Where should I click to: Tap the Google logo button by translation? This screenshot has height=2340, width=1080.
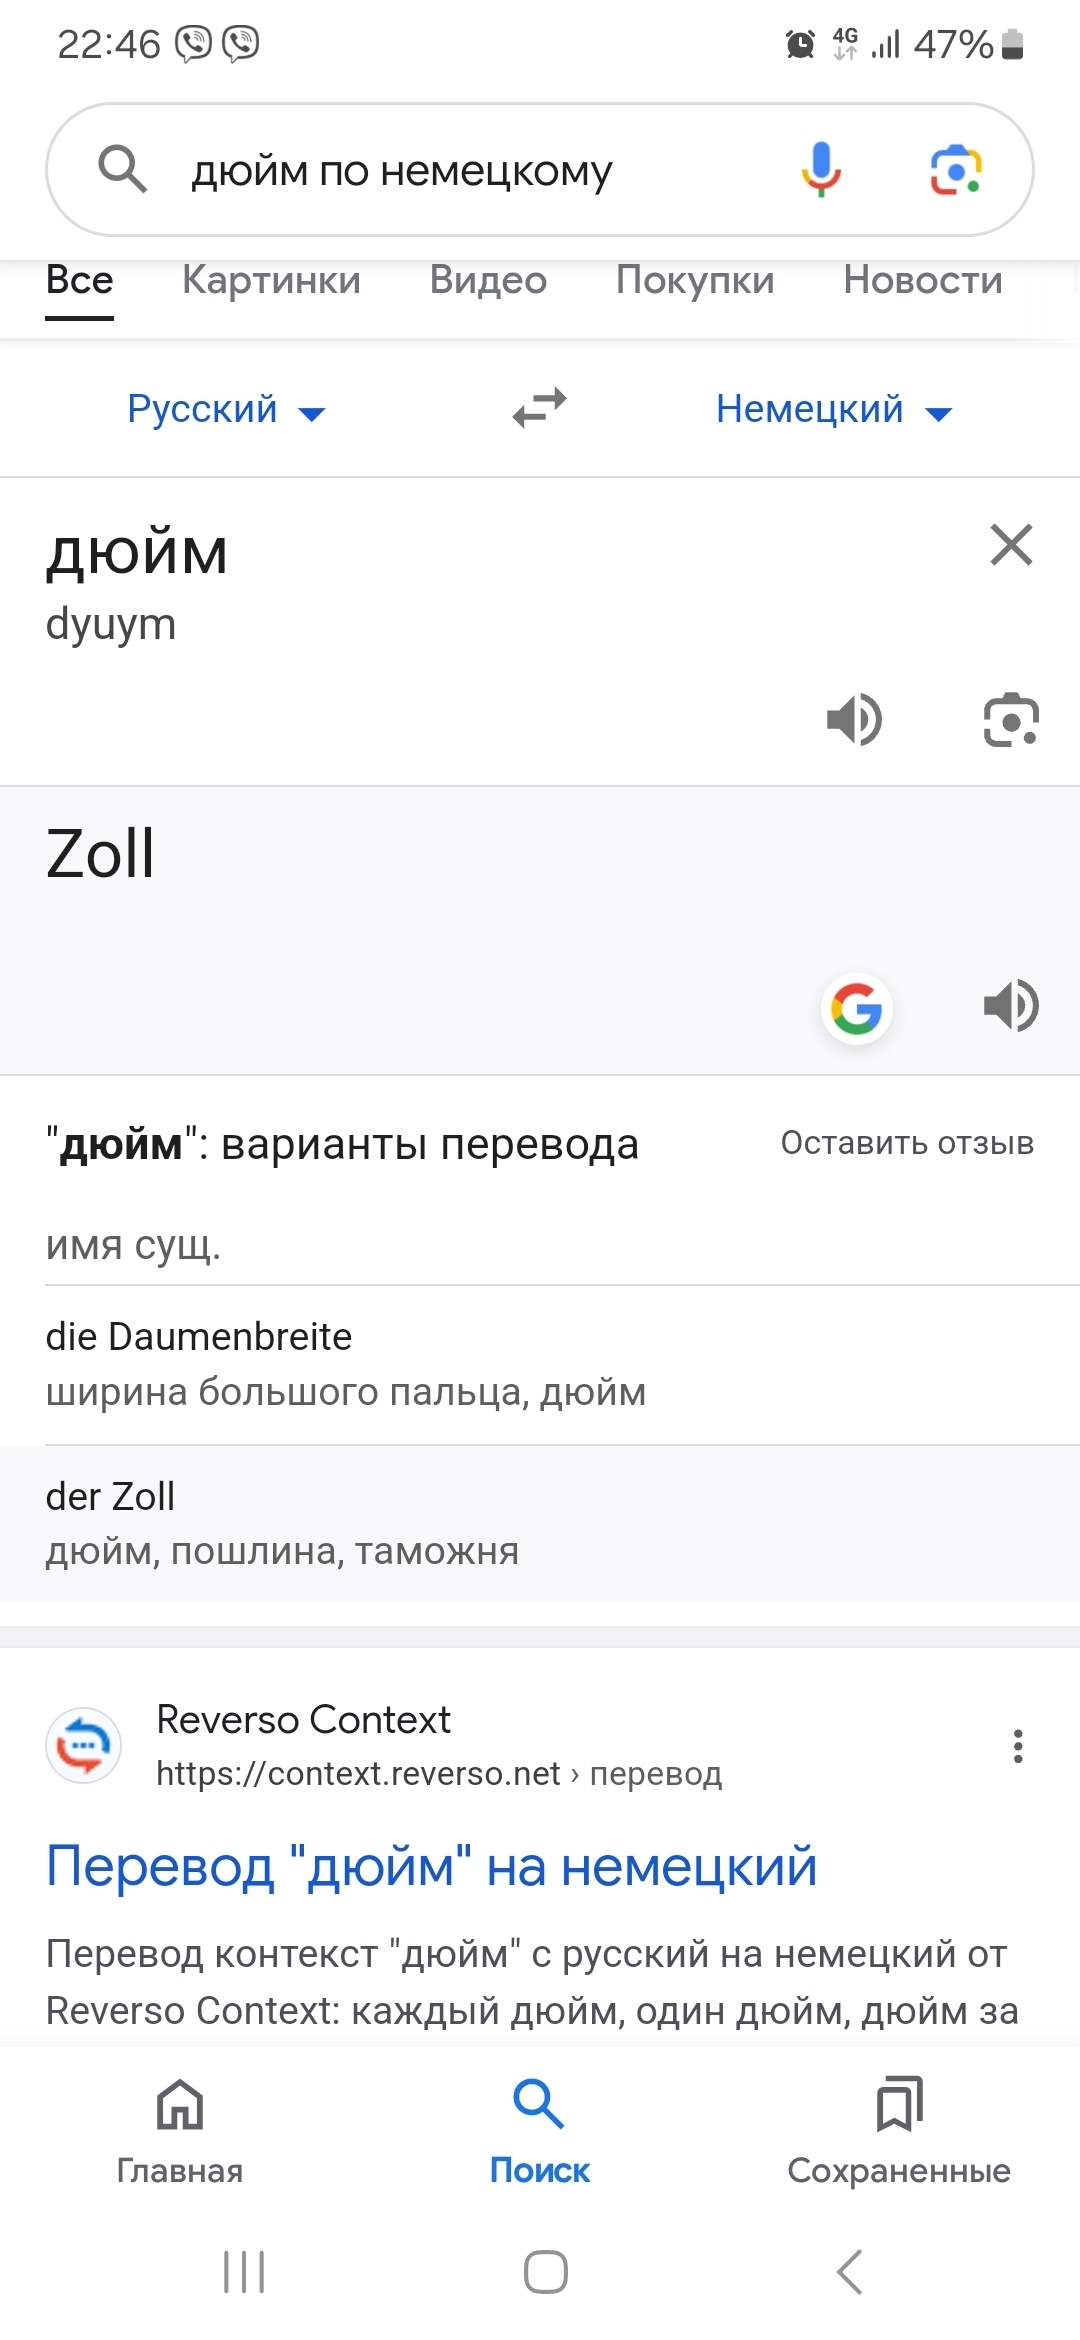(856, 1007)
